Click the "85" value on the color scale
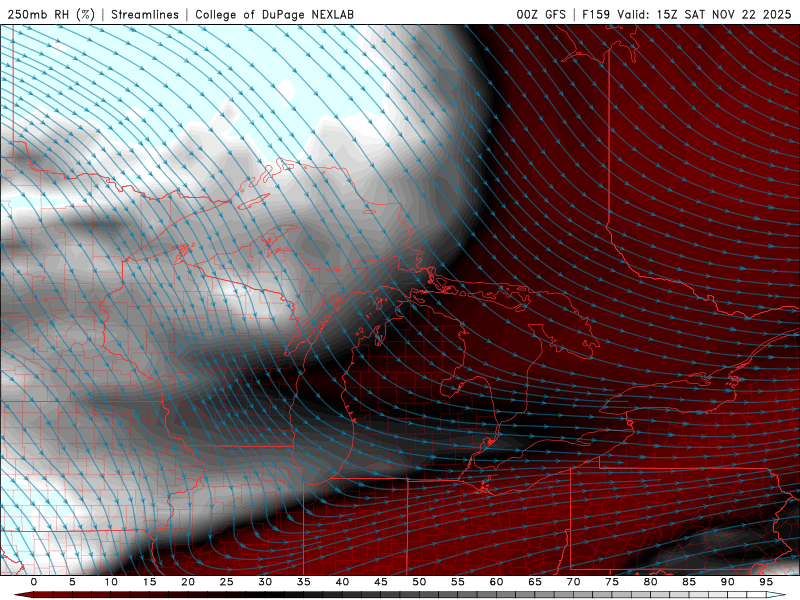The height and width of the screenshot is (600, 800). click(x=689, y=582)
